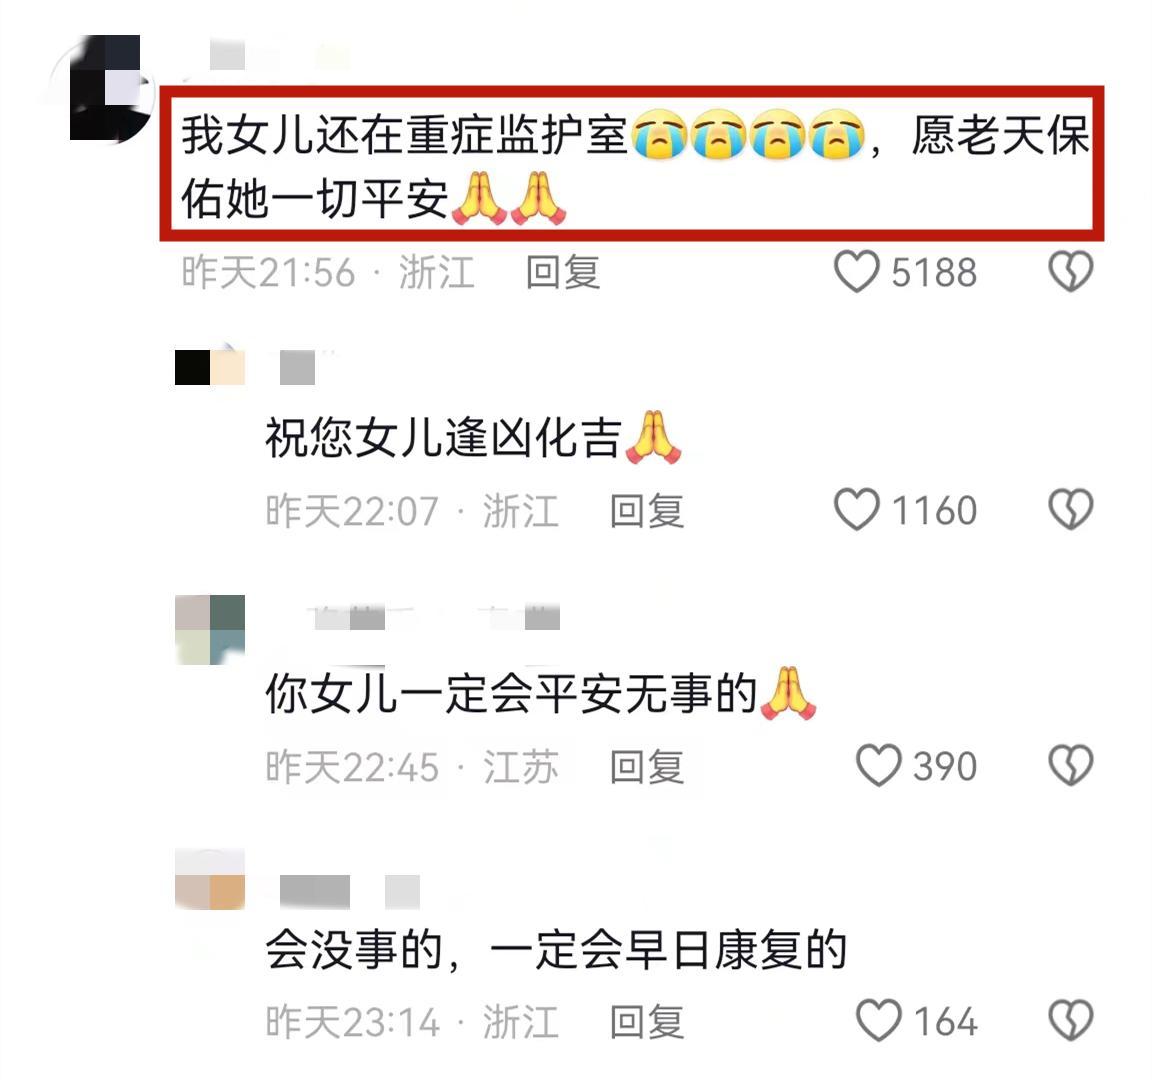Like the comment with 5188 likes

pyautogui.click(x=857, y=271)
